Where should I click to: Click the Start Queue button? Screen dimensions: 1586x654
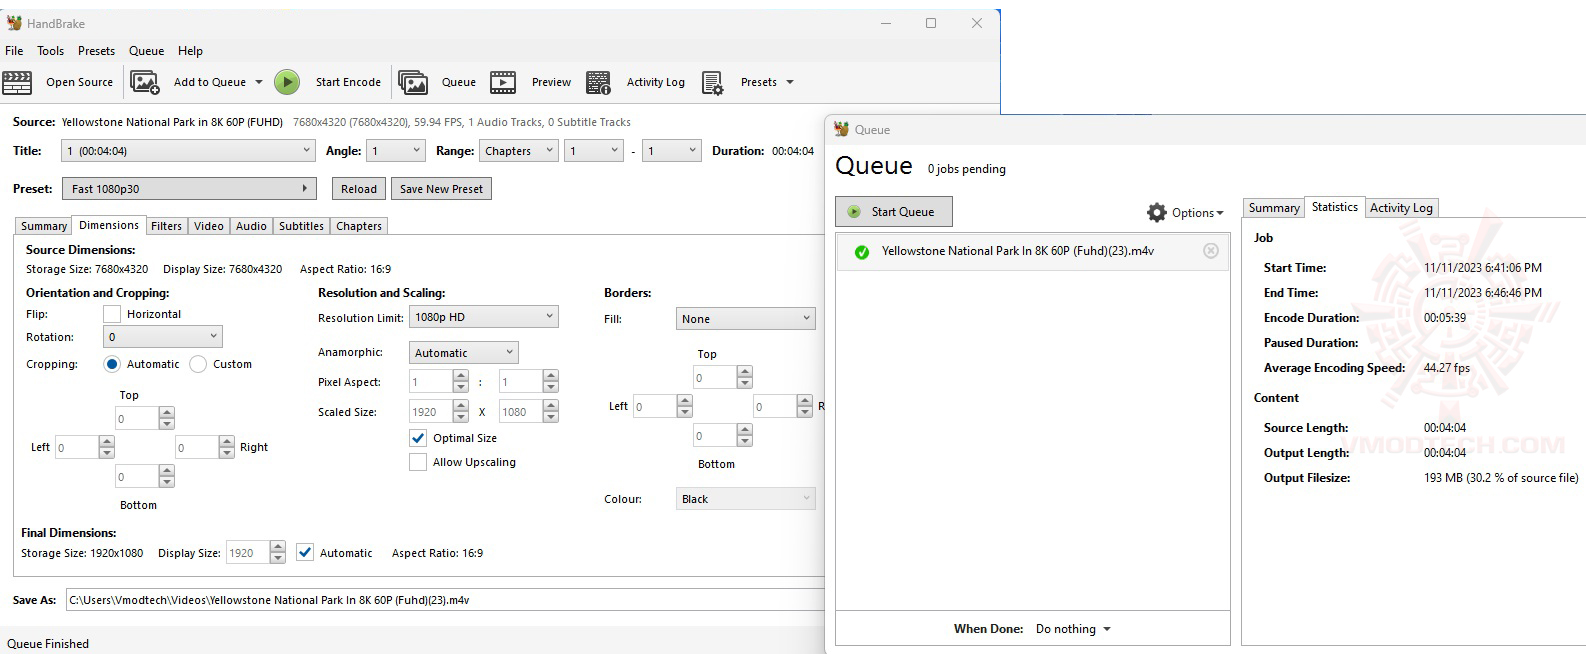[x=893, y=212]
